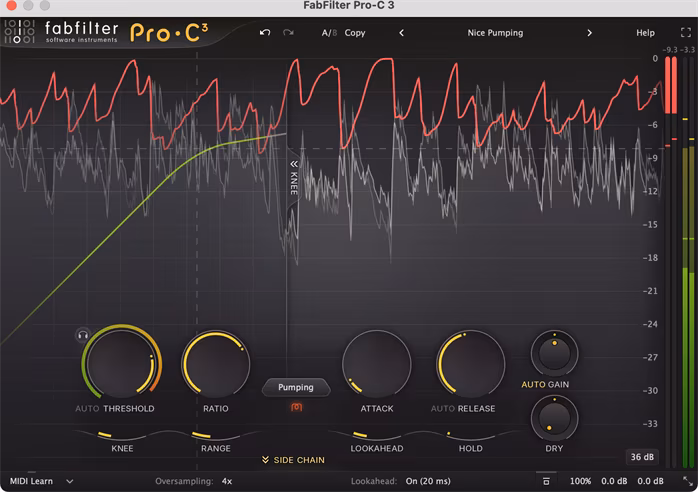Image resolution: width=698 pixels, height=492 pixels.
Task: Click the bottom bar box icon left of 100%
Action: tap(546, 481)
